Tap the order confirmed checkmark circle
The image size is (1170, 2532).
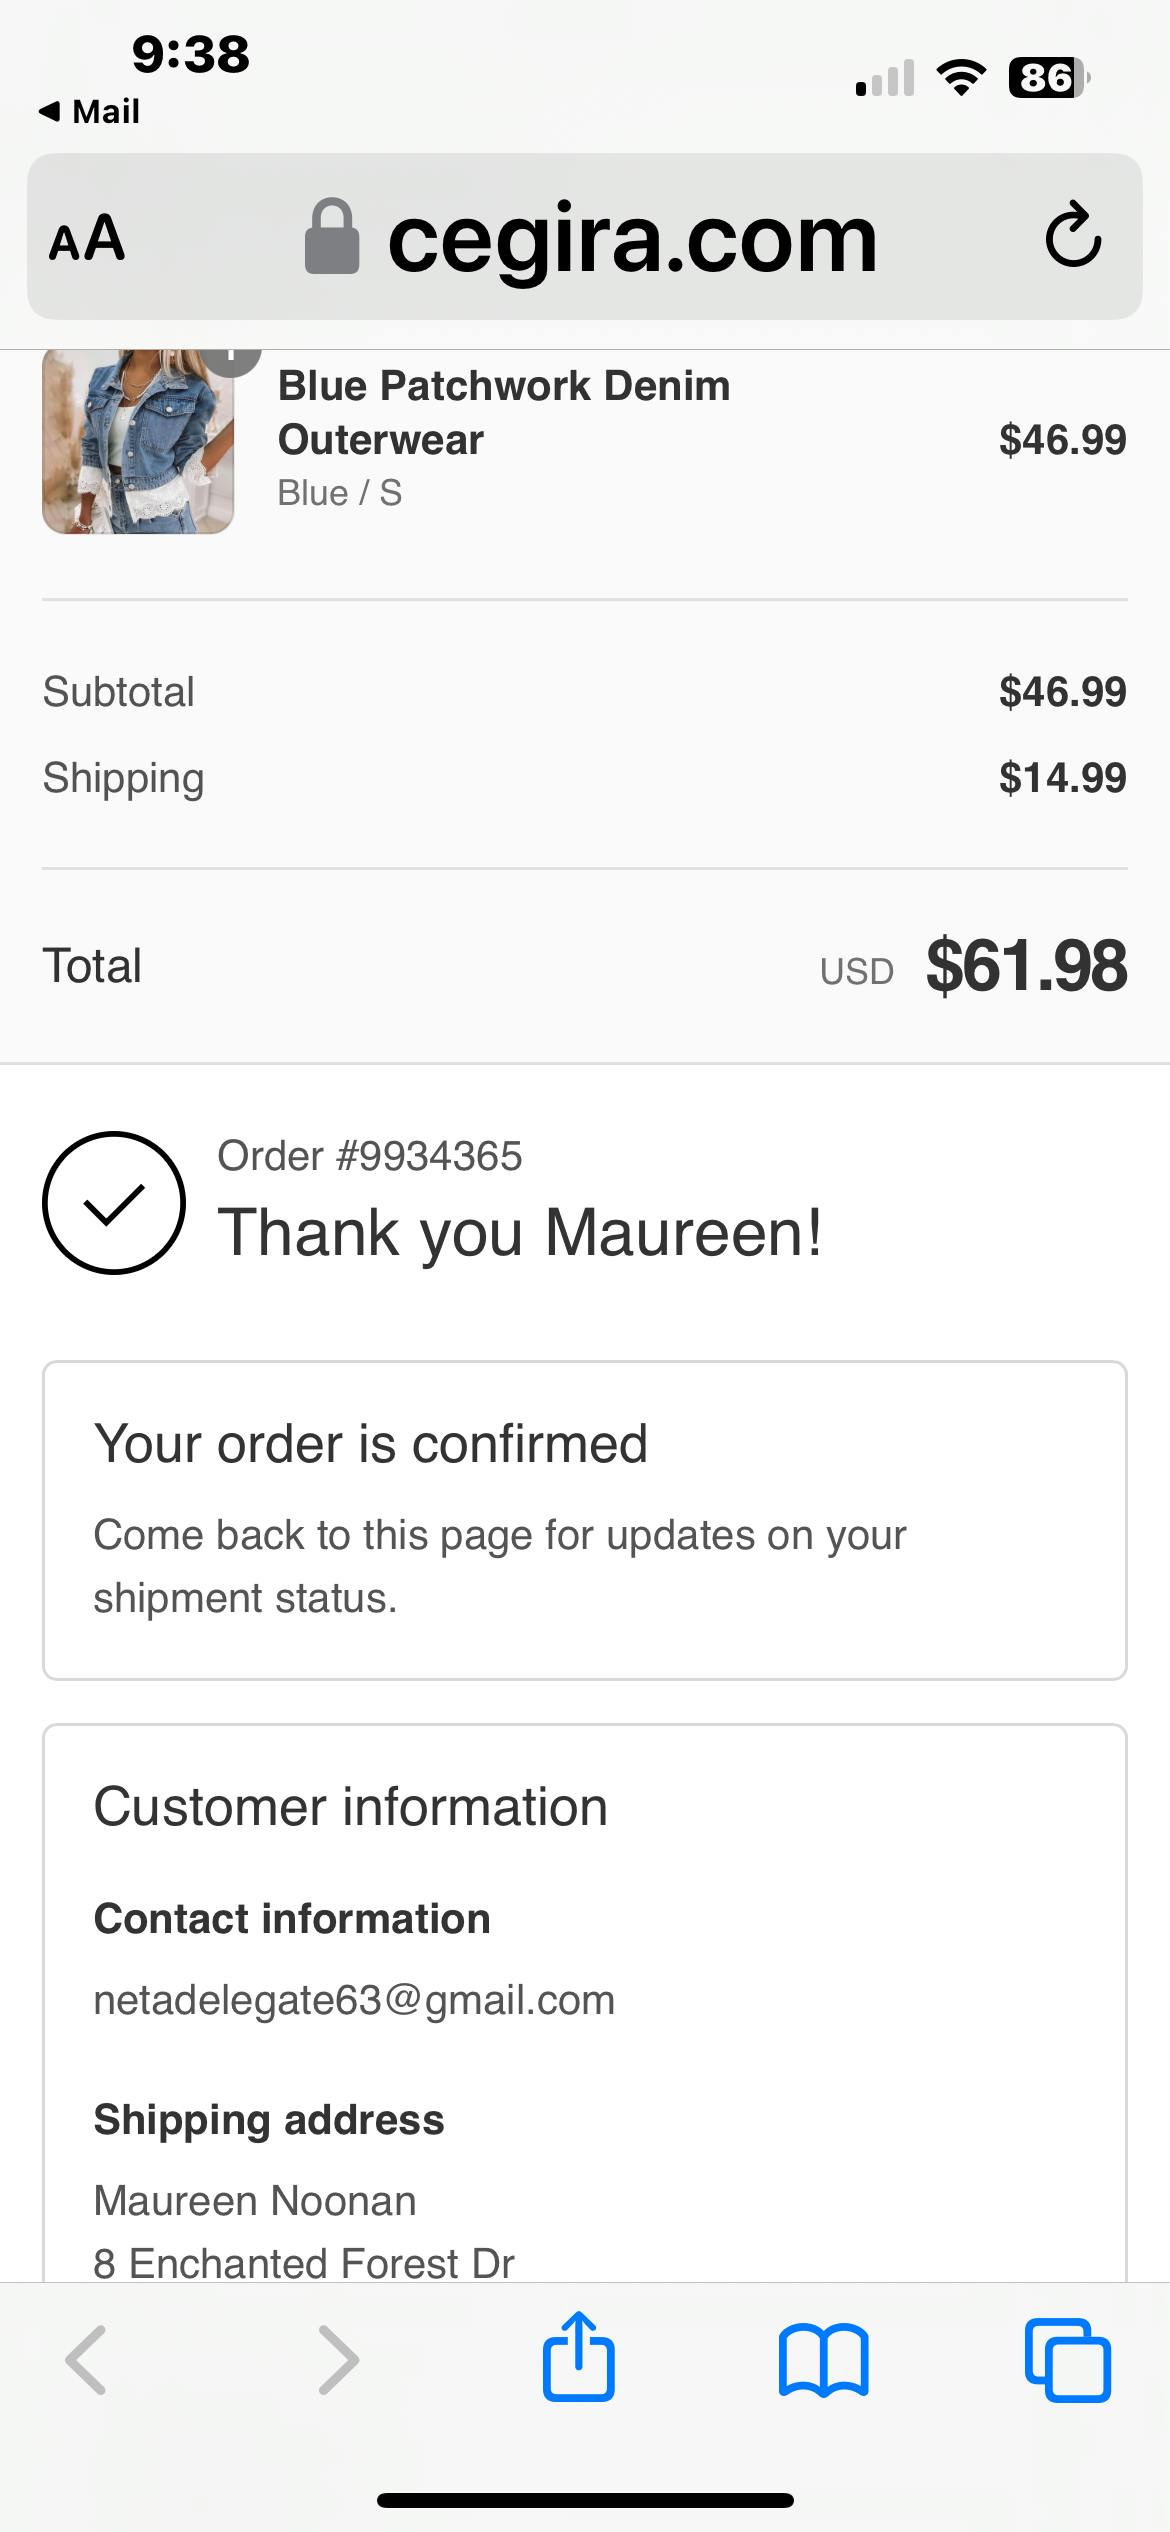coord(114,1203)
